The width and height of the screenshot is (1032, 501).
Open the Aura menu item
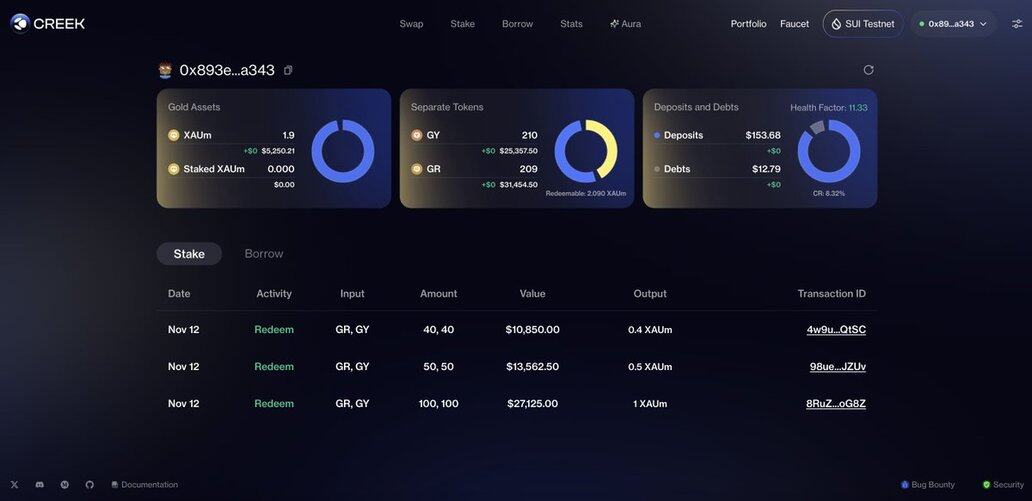tap(626, 24)
